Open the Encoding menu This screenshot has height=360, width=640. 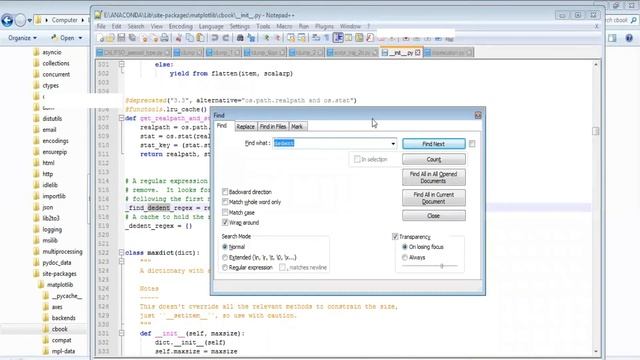180,27
